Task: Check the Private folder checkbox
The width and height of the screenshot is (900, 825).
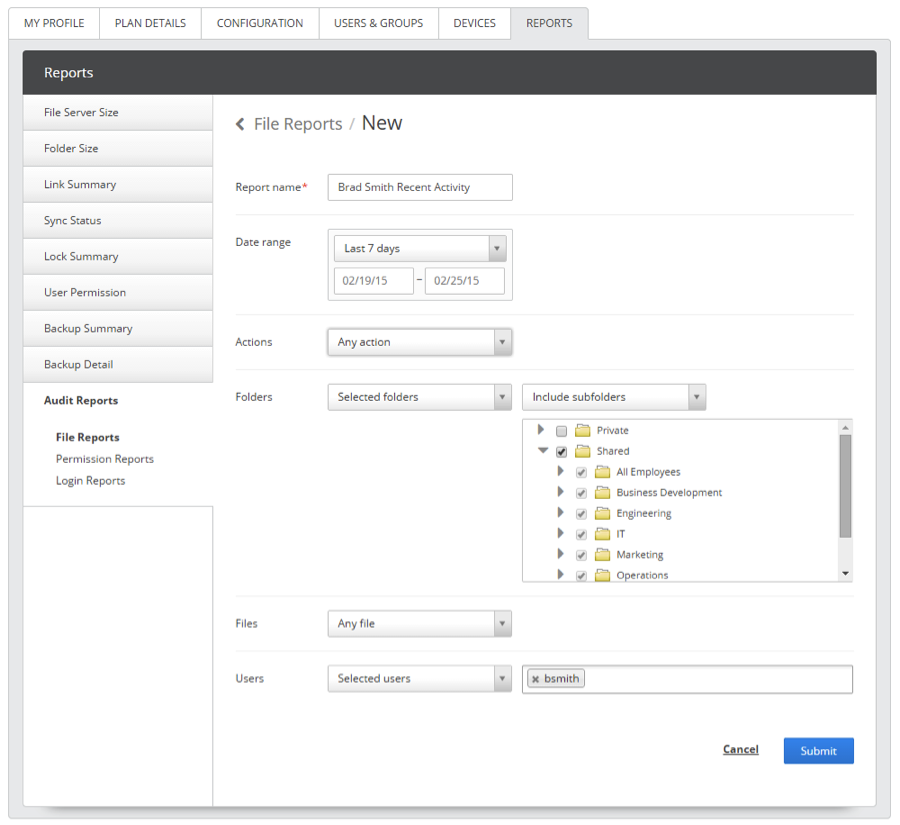Action: [x=561, y=431]
